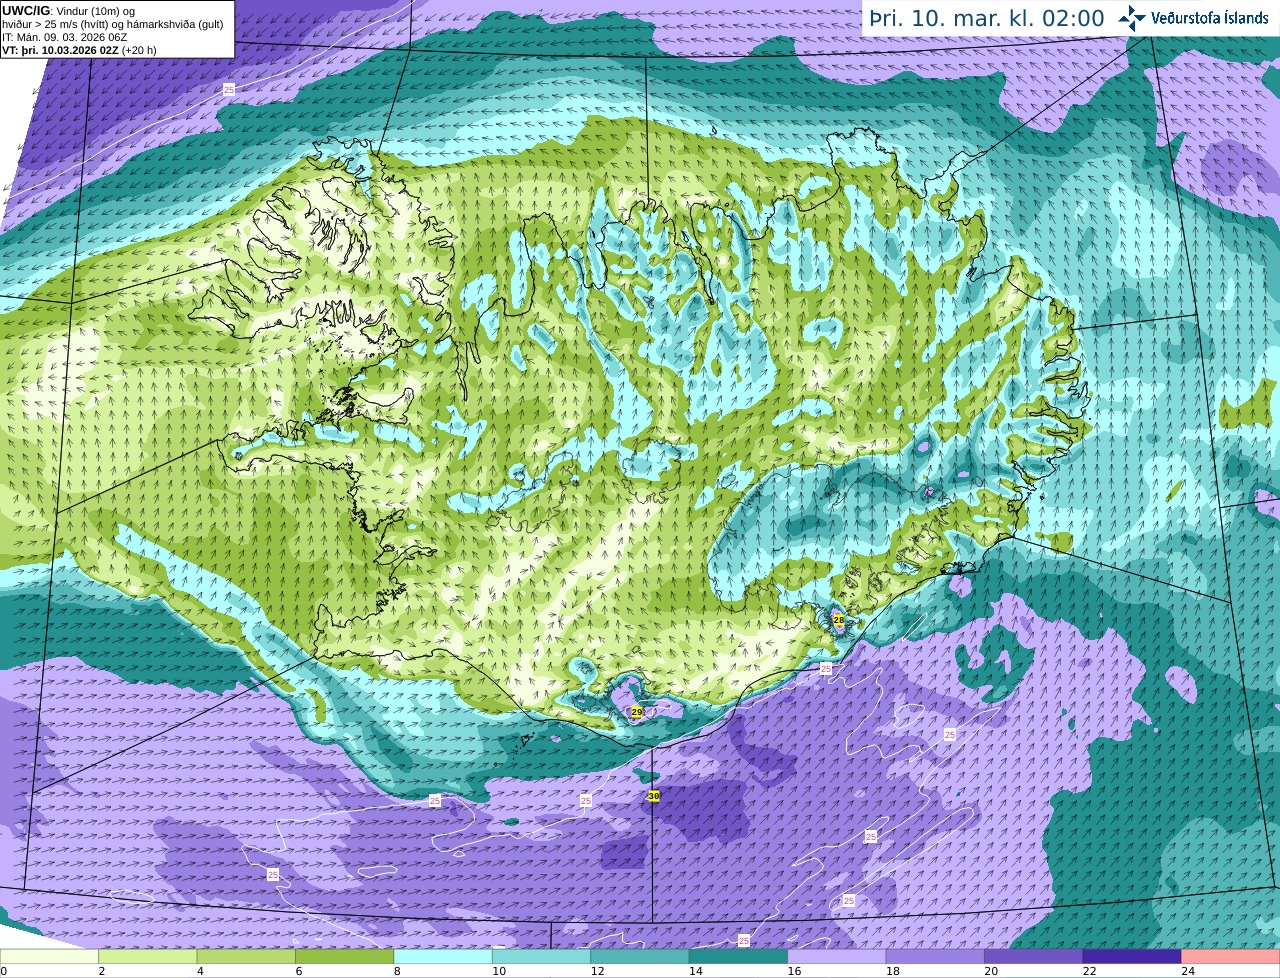Pick the 2–4 m/s light green legend swatch
Screen dimensions: 1280x978
tap(148, 957)
